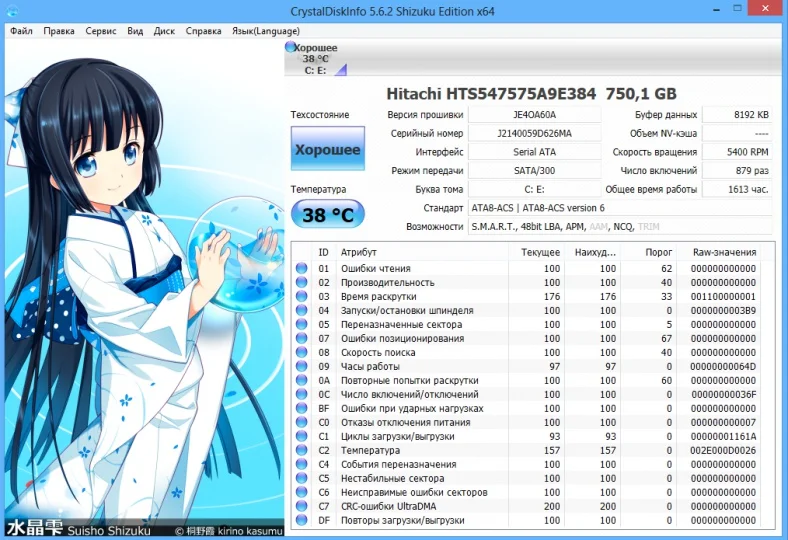Screen dimensions: 788x540
Task: Click the C: E: drive letter field
Action: pos(534,189)
